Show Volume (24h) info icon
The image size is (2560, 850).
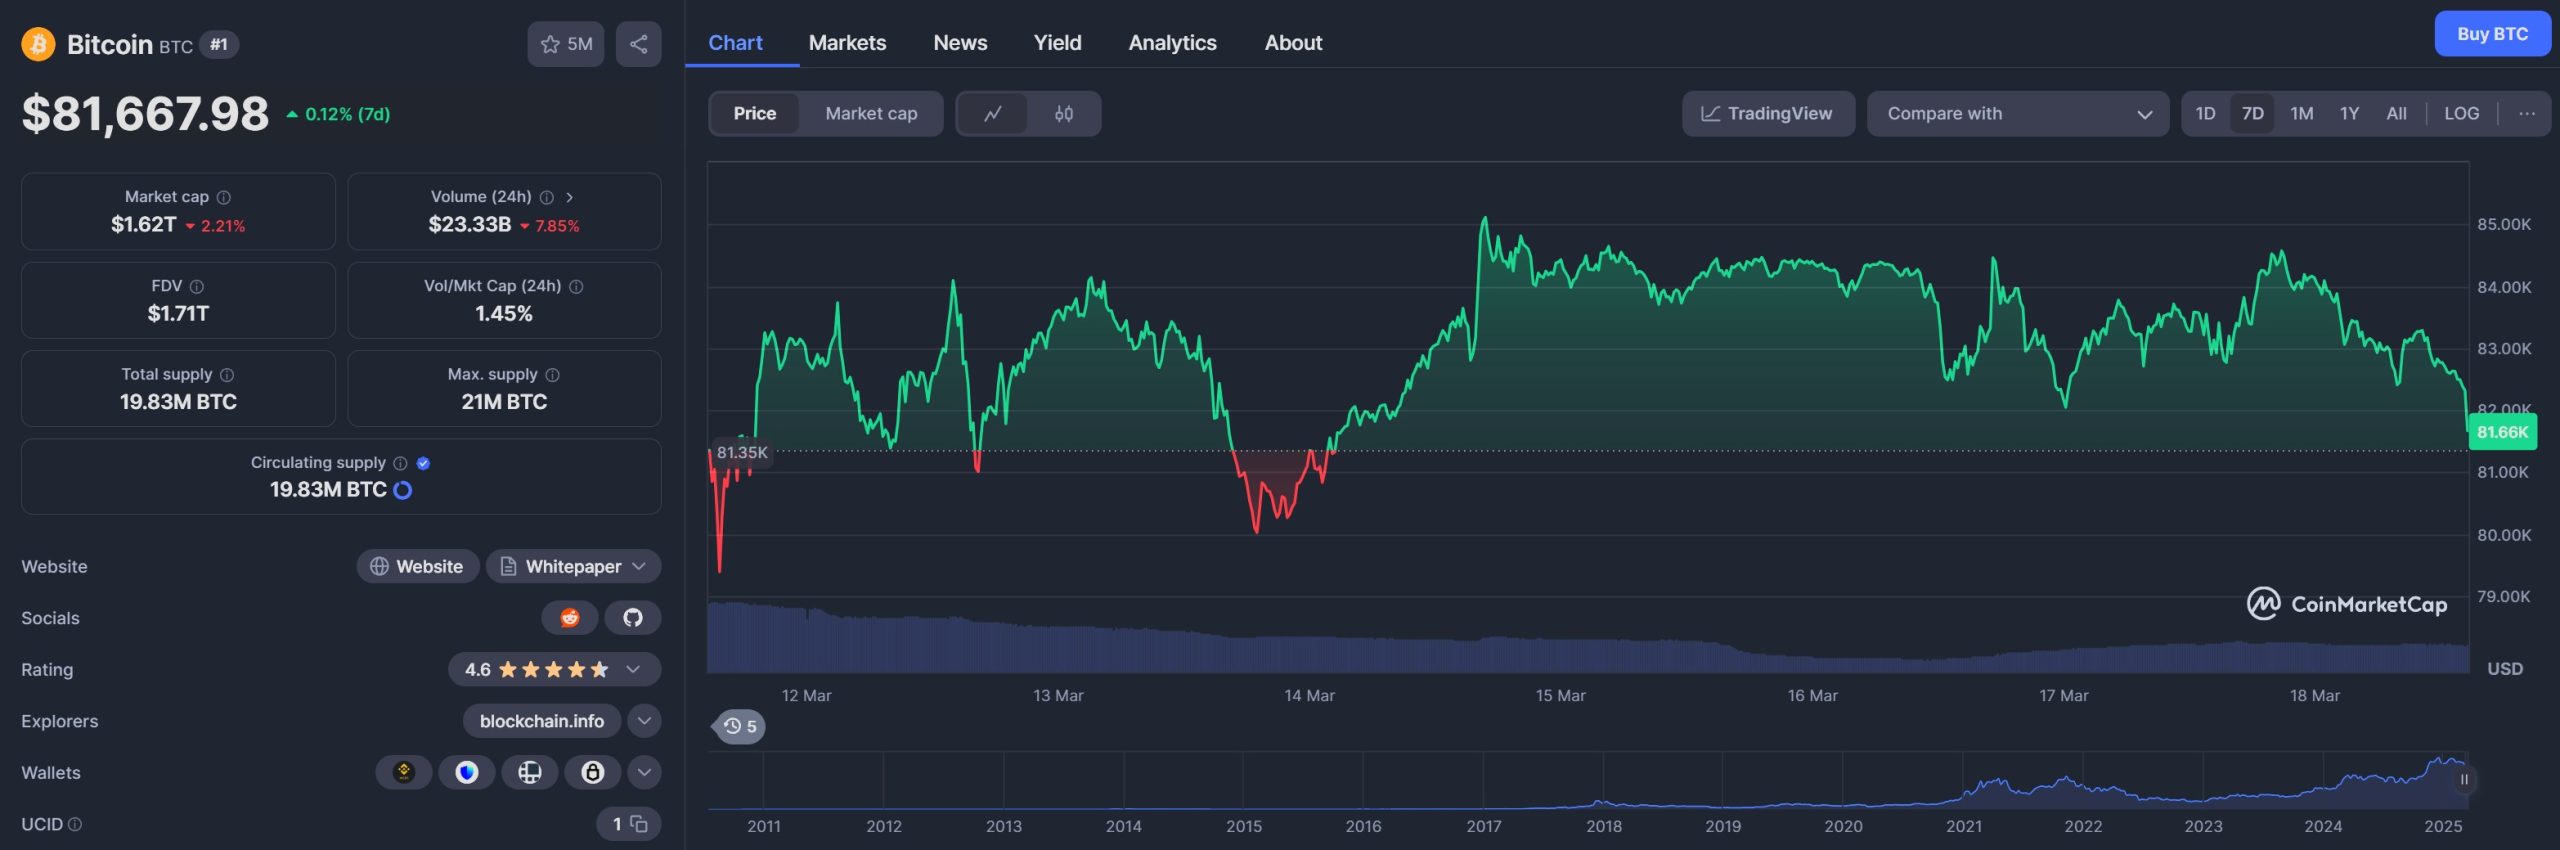pos(547,197)
